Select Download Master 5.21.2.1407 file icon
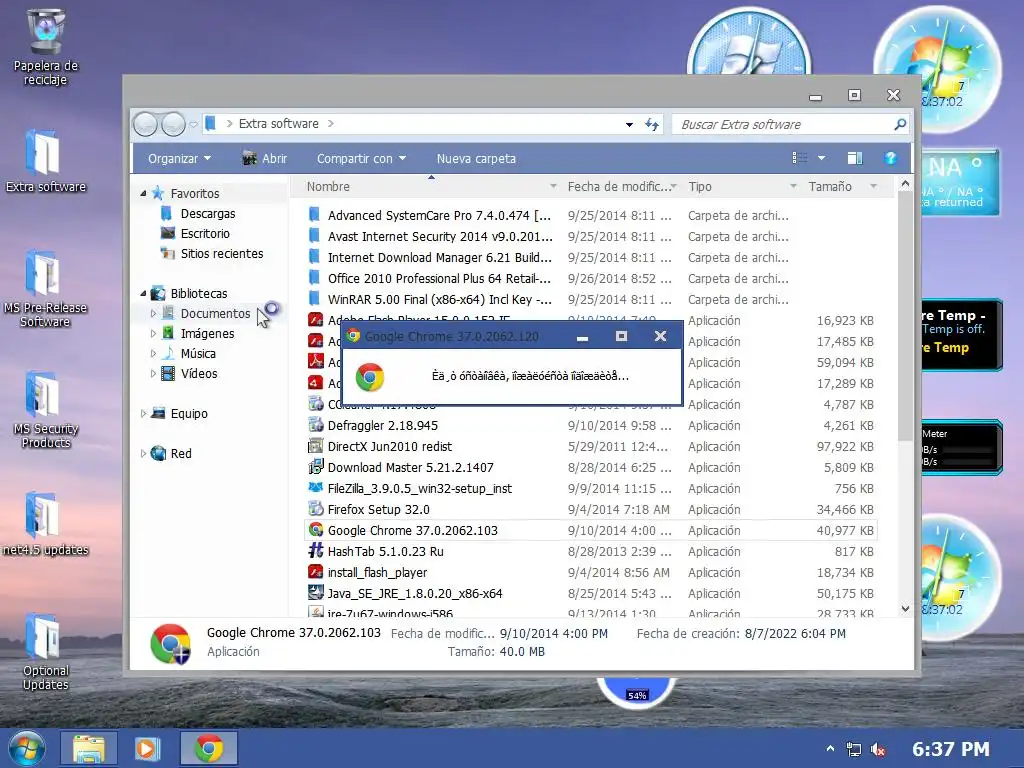1024x768 pixels. 315,467
